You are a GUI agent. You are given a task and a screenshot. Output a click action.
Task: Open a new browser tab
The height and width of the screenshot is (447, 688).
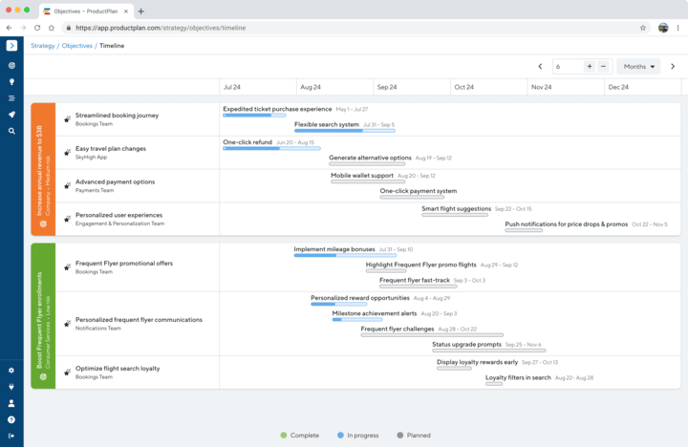[x=141, y=11]
